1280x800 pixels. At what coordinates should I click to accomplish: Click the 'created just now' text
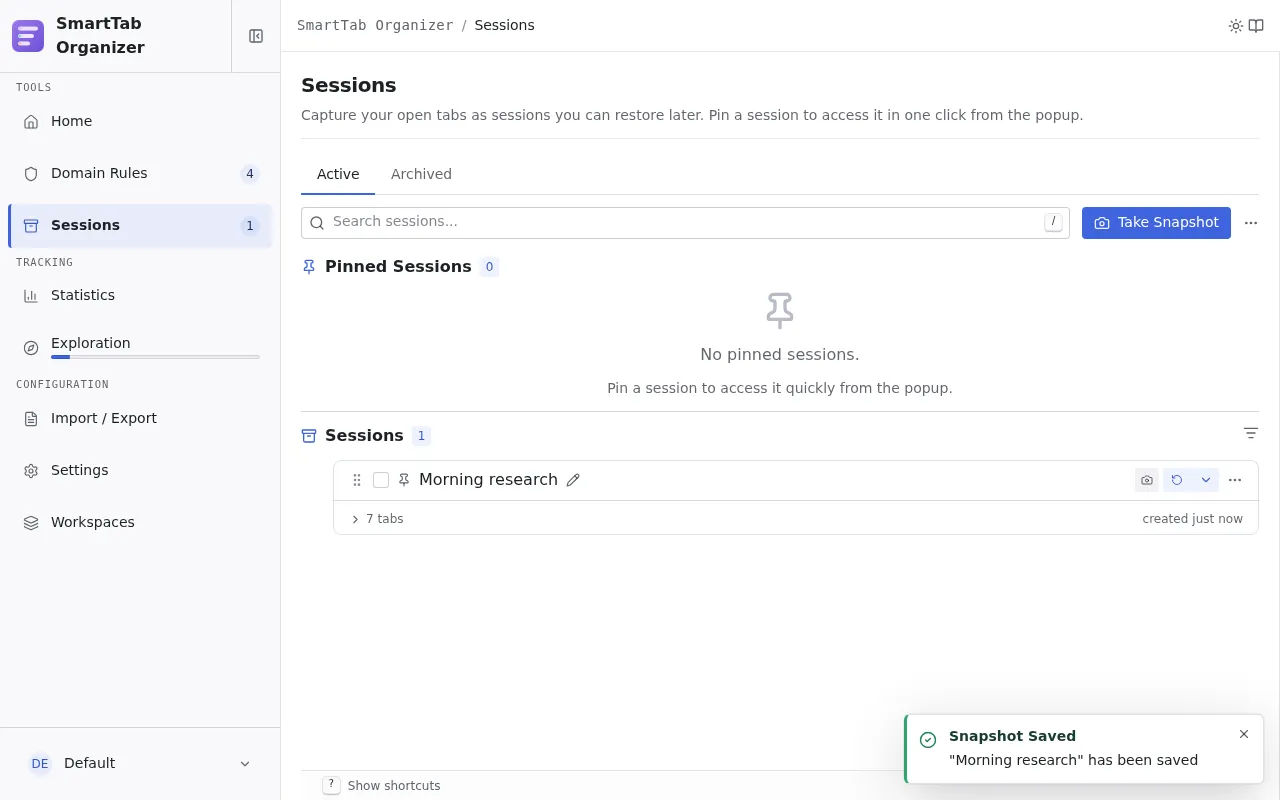point(1192,519)
